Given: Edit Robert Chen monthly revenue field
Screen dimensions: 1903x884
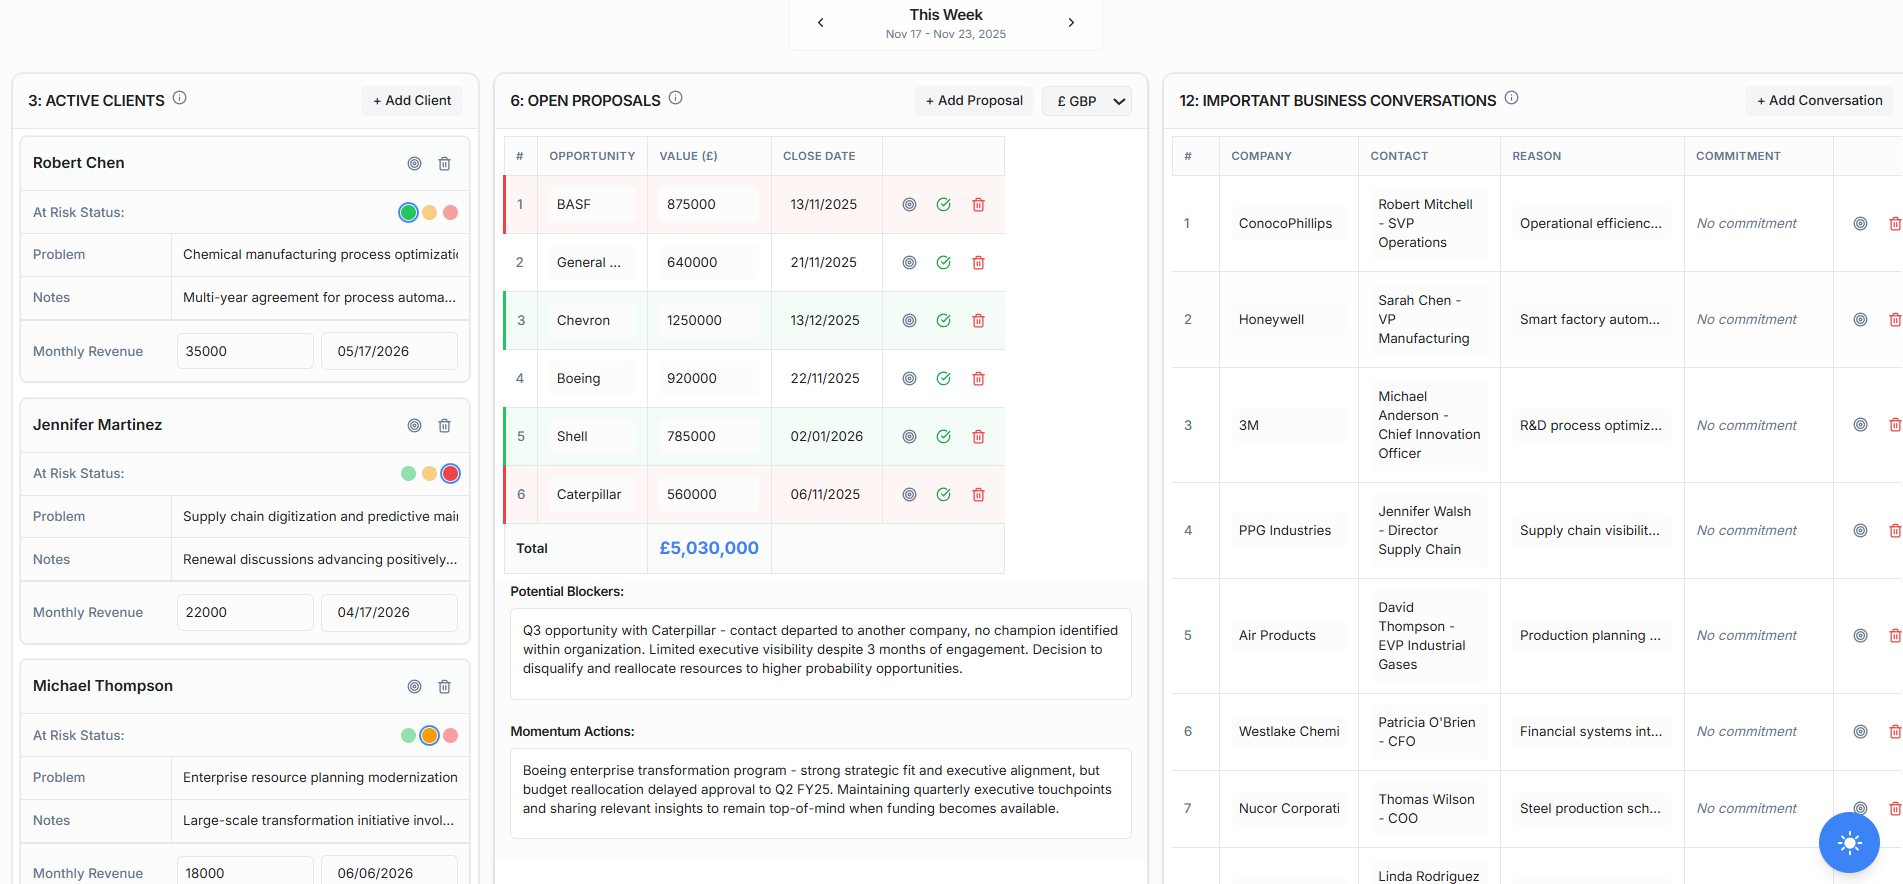Looking at the screenshot, I should pos(245,352).
